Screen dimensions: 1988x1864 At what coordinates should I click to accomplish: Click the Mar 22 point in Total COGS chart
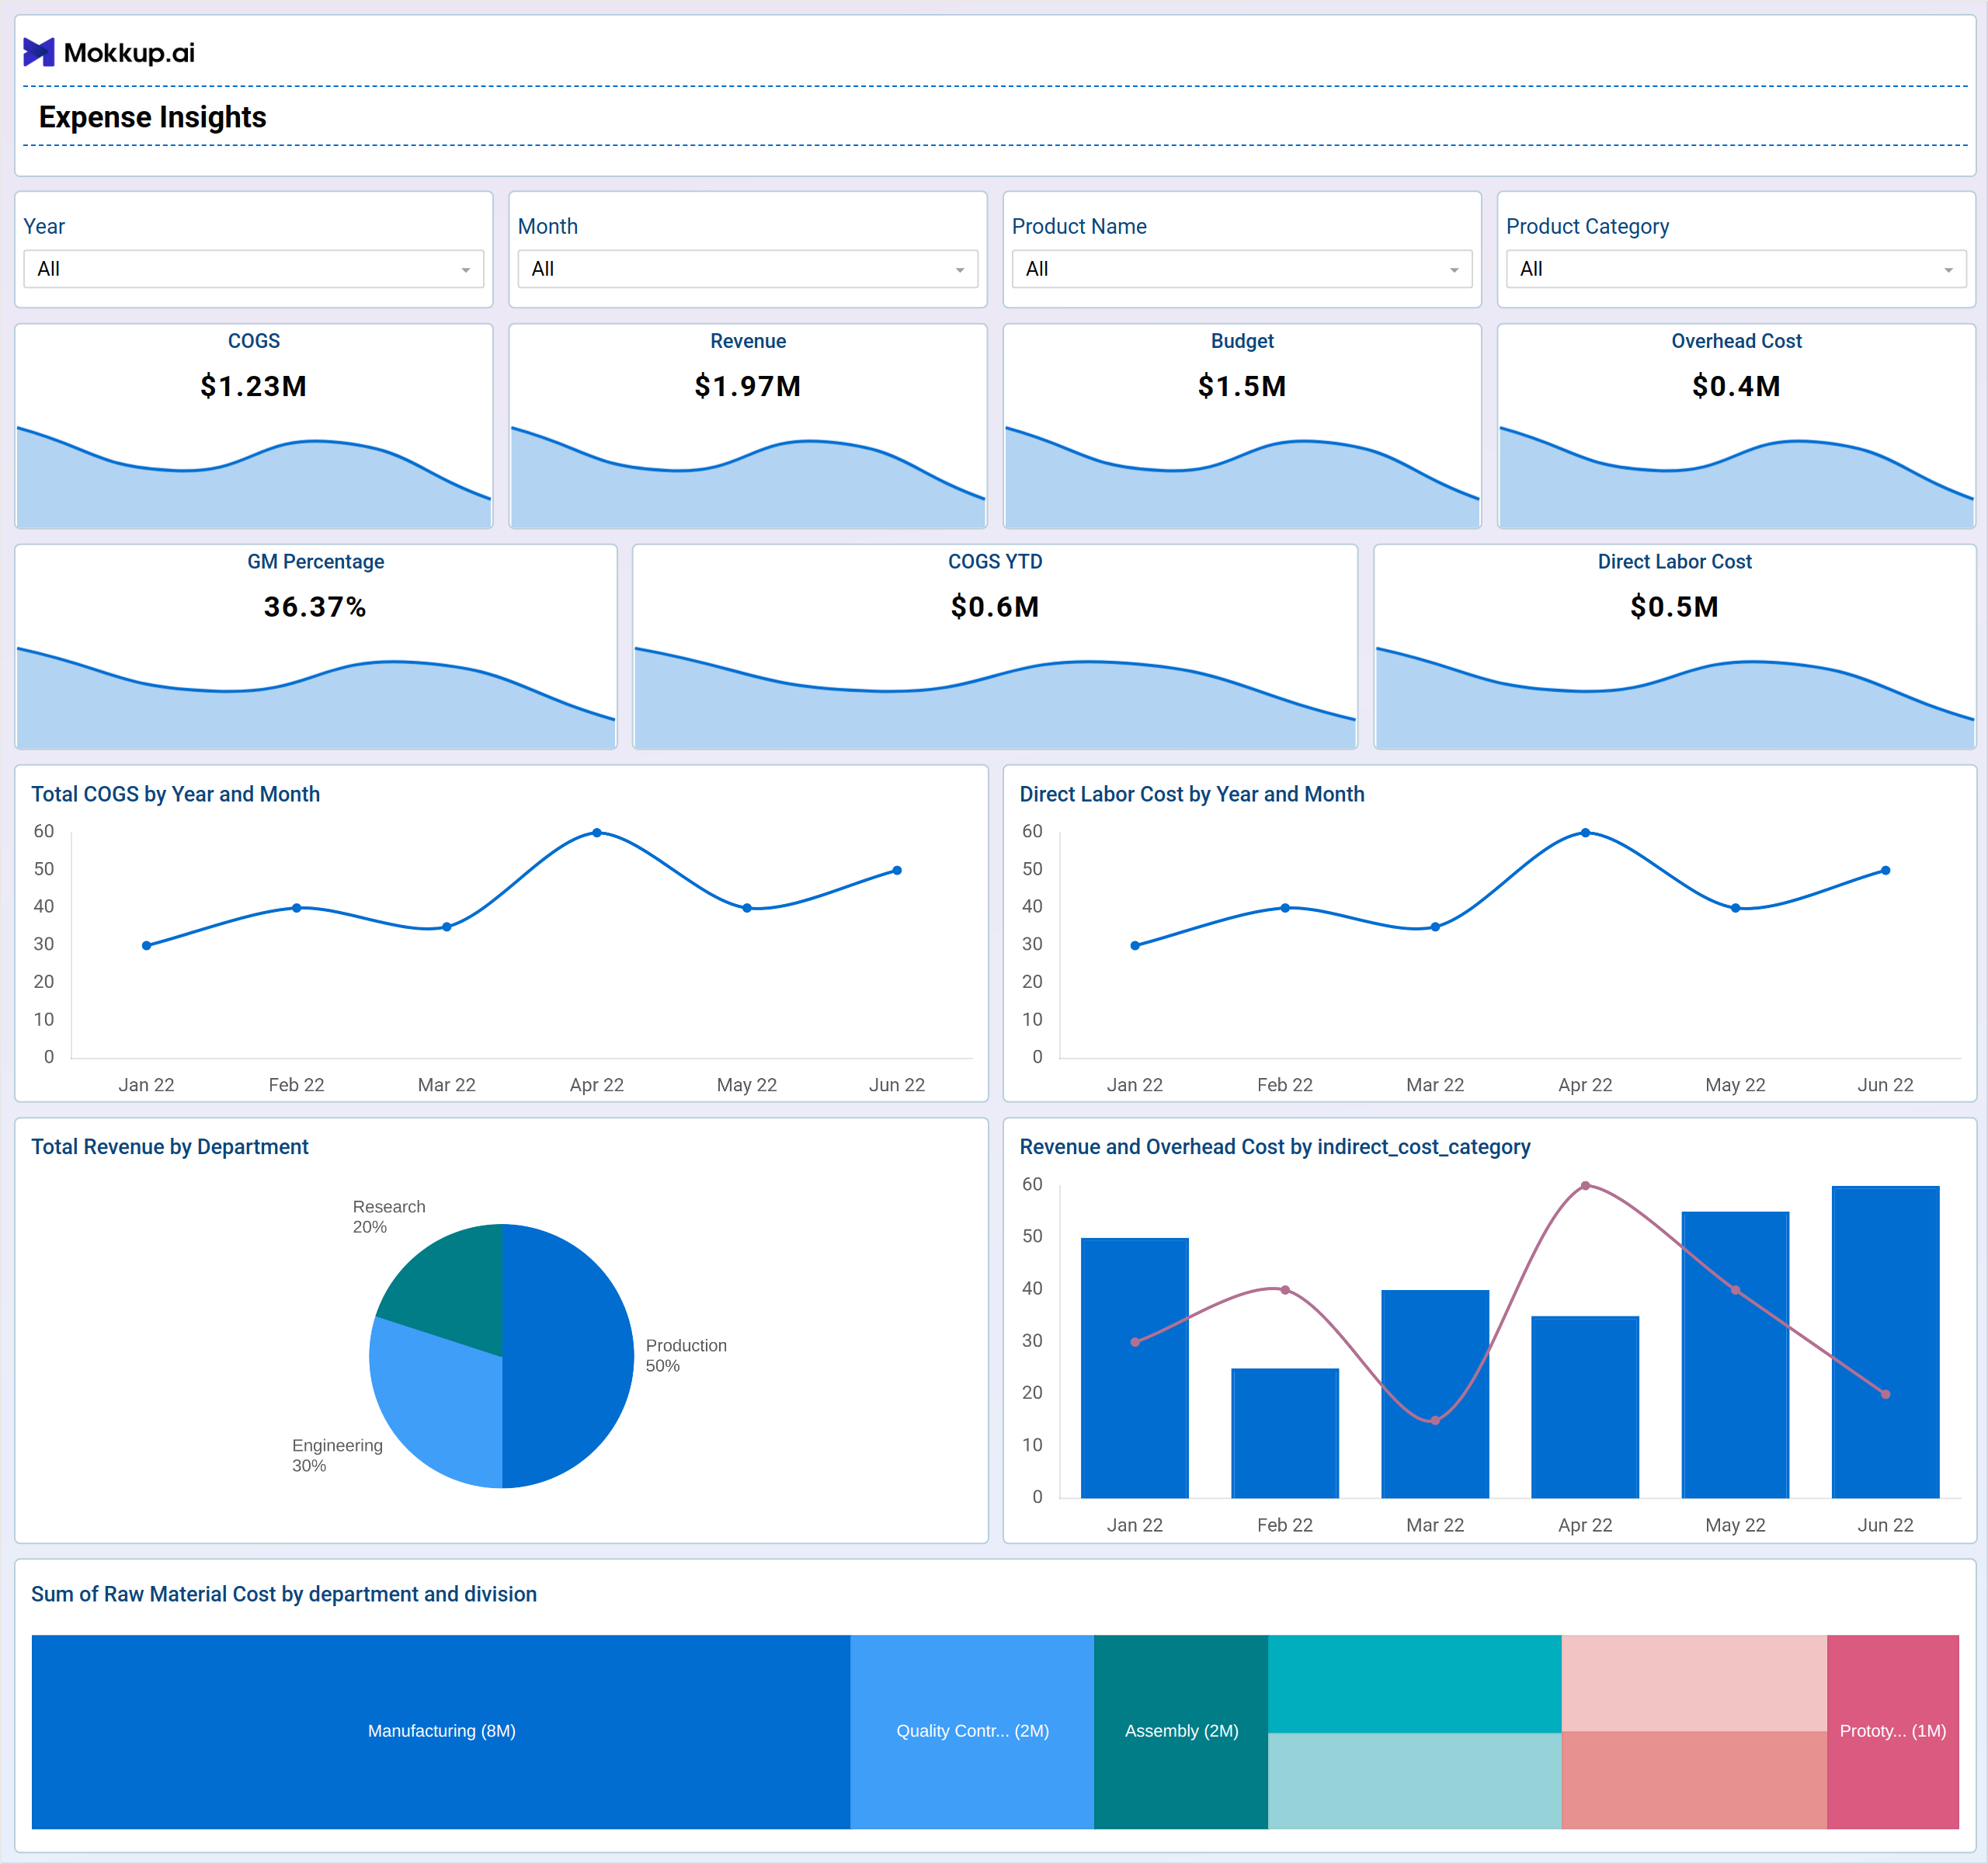click(x=447, y=927)
